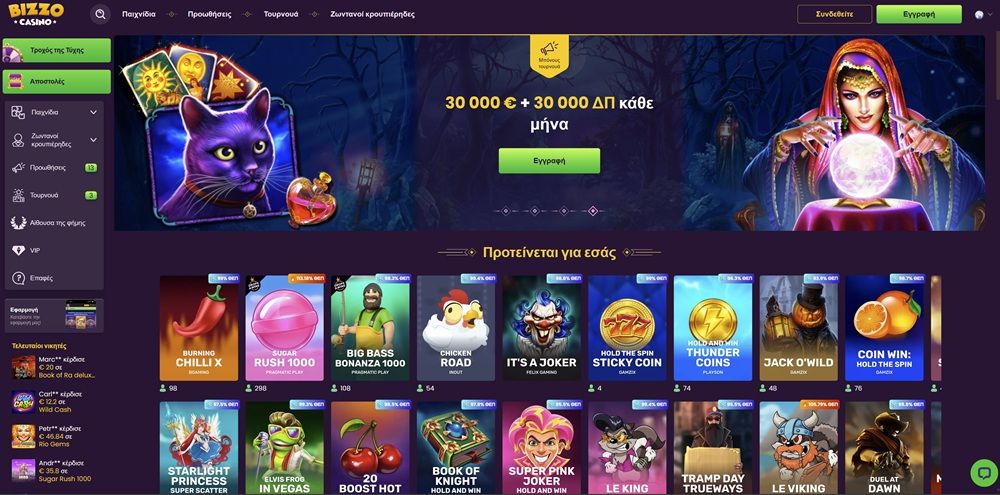Click the question-mark icon beside Επαφές

point(18,278)
